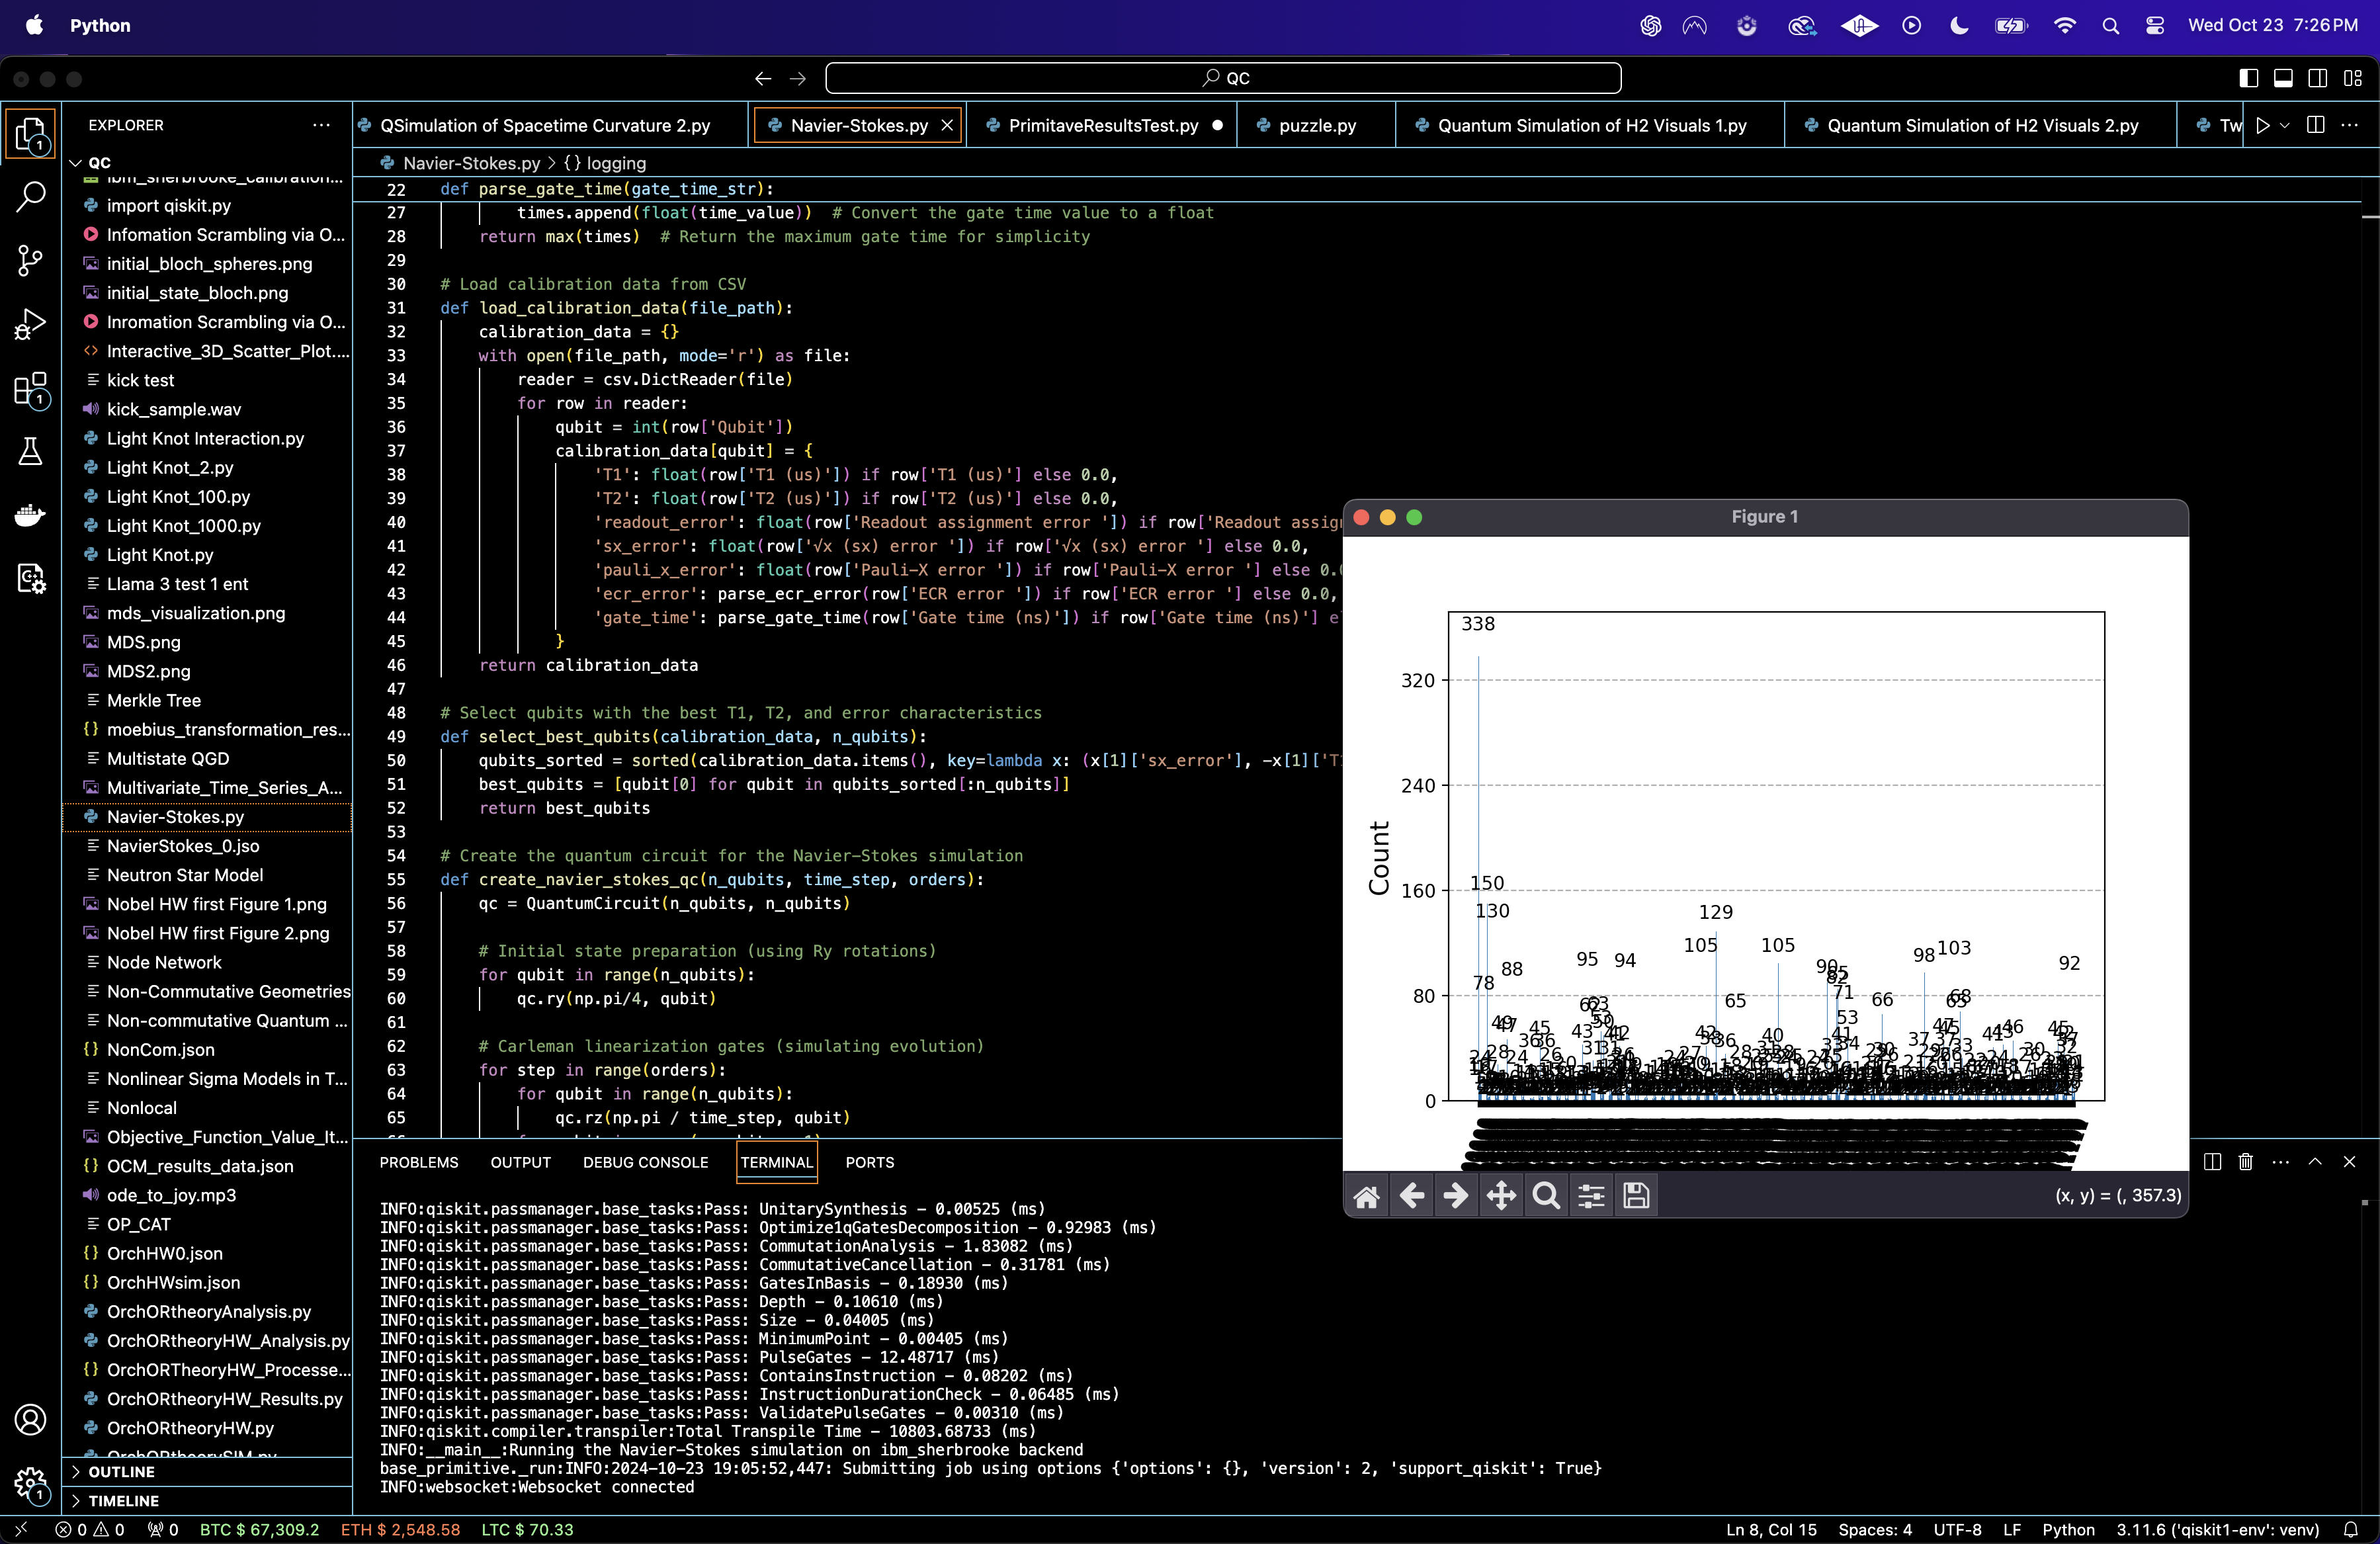The width and height of the screenshot is (2380, 1544).
Task: Open the run button dropdown arrow
Action: [2285, 126]
